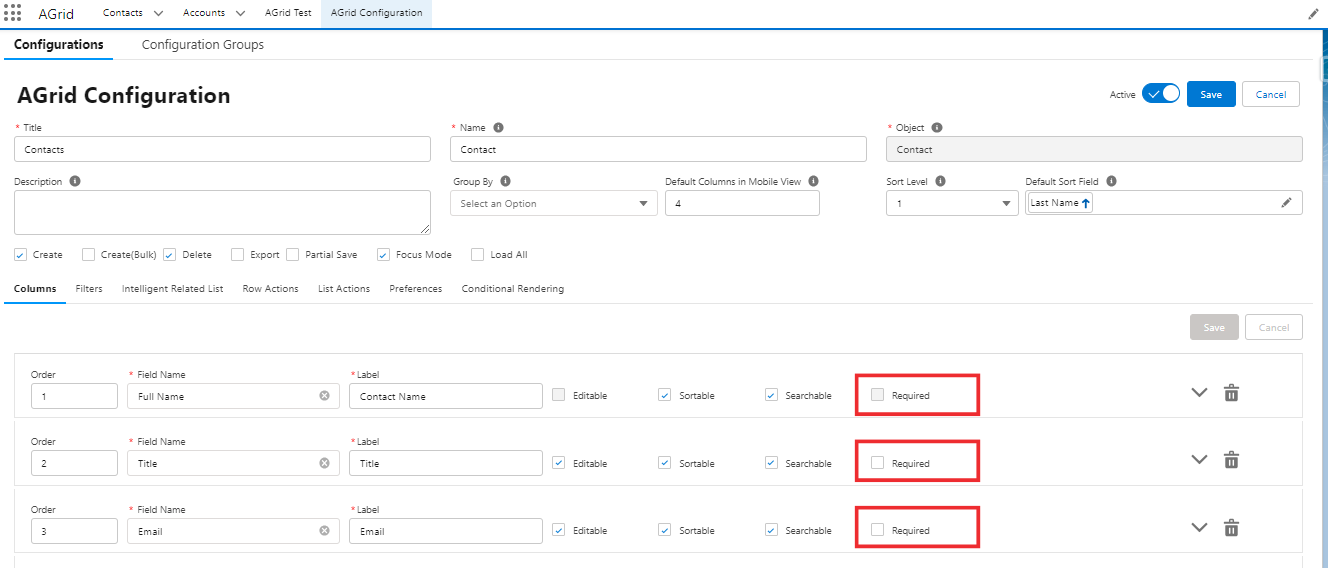Show the Group By info icon
The width and height of the screenshot is (1328, 568).
coord(505,182)
